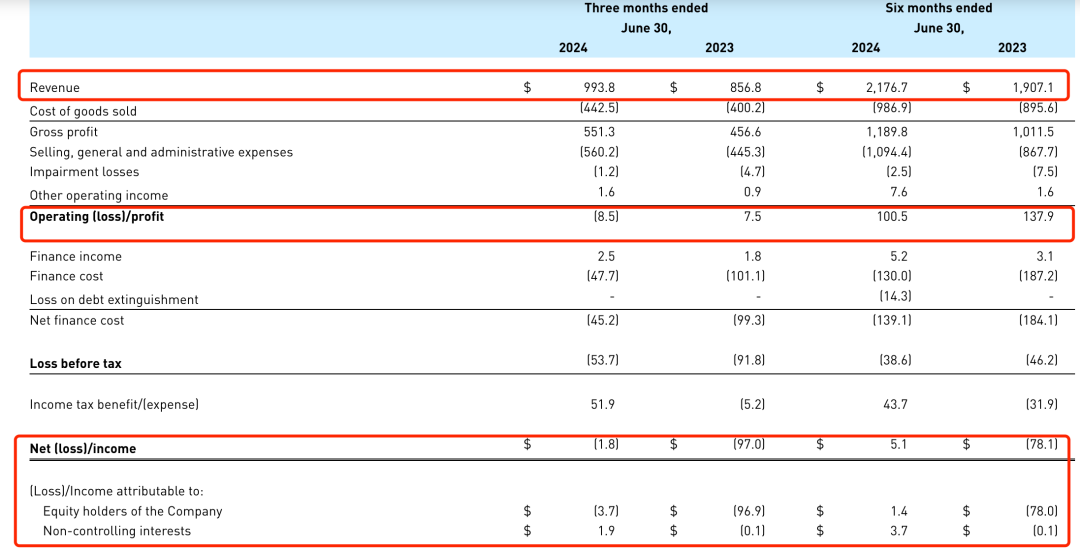Click the Loss on debt extinguishment label
This screenshot has width=1080, height=551.
[114, 299]
